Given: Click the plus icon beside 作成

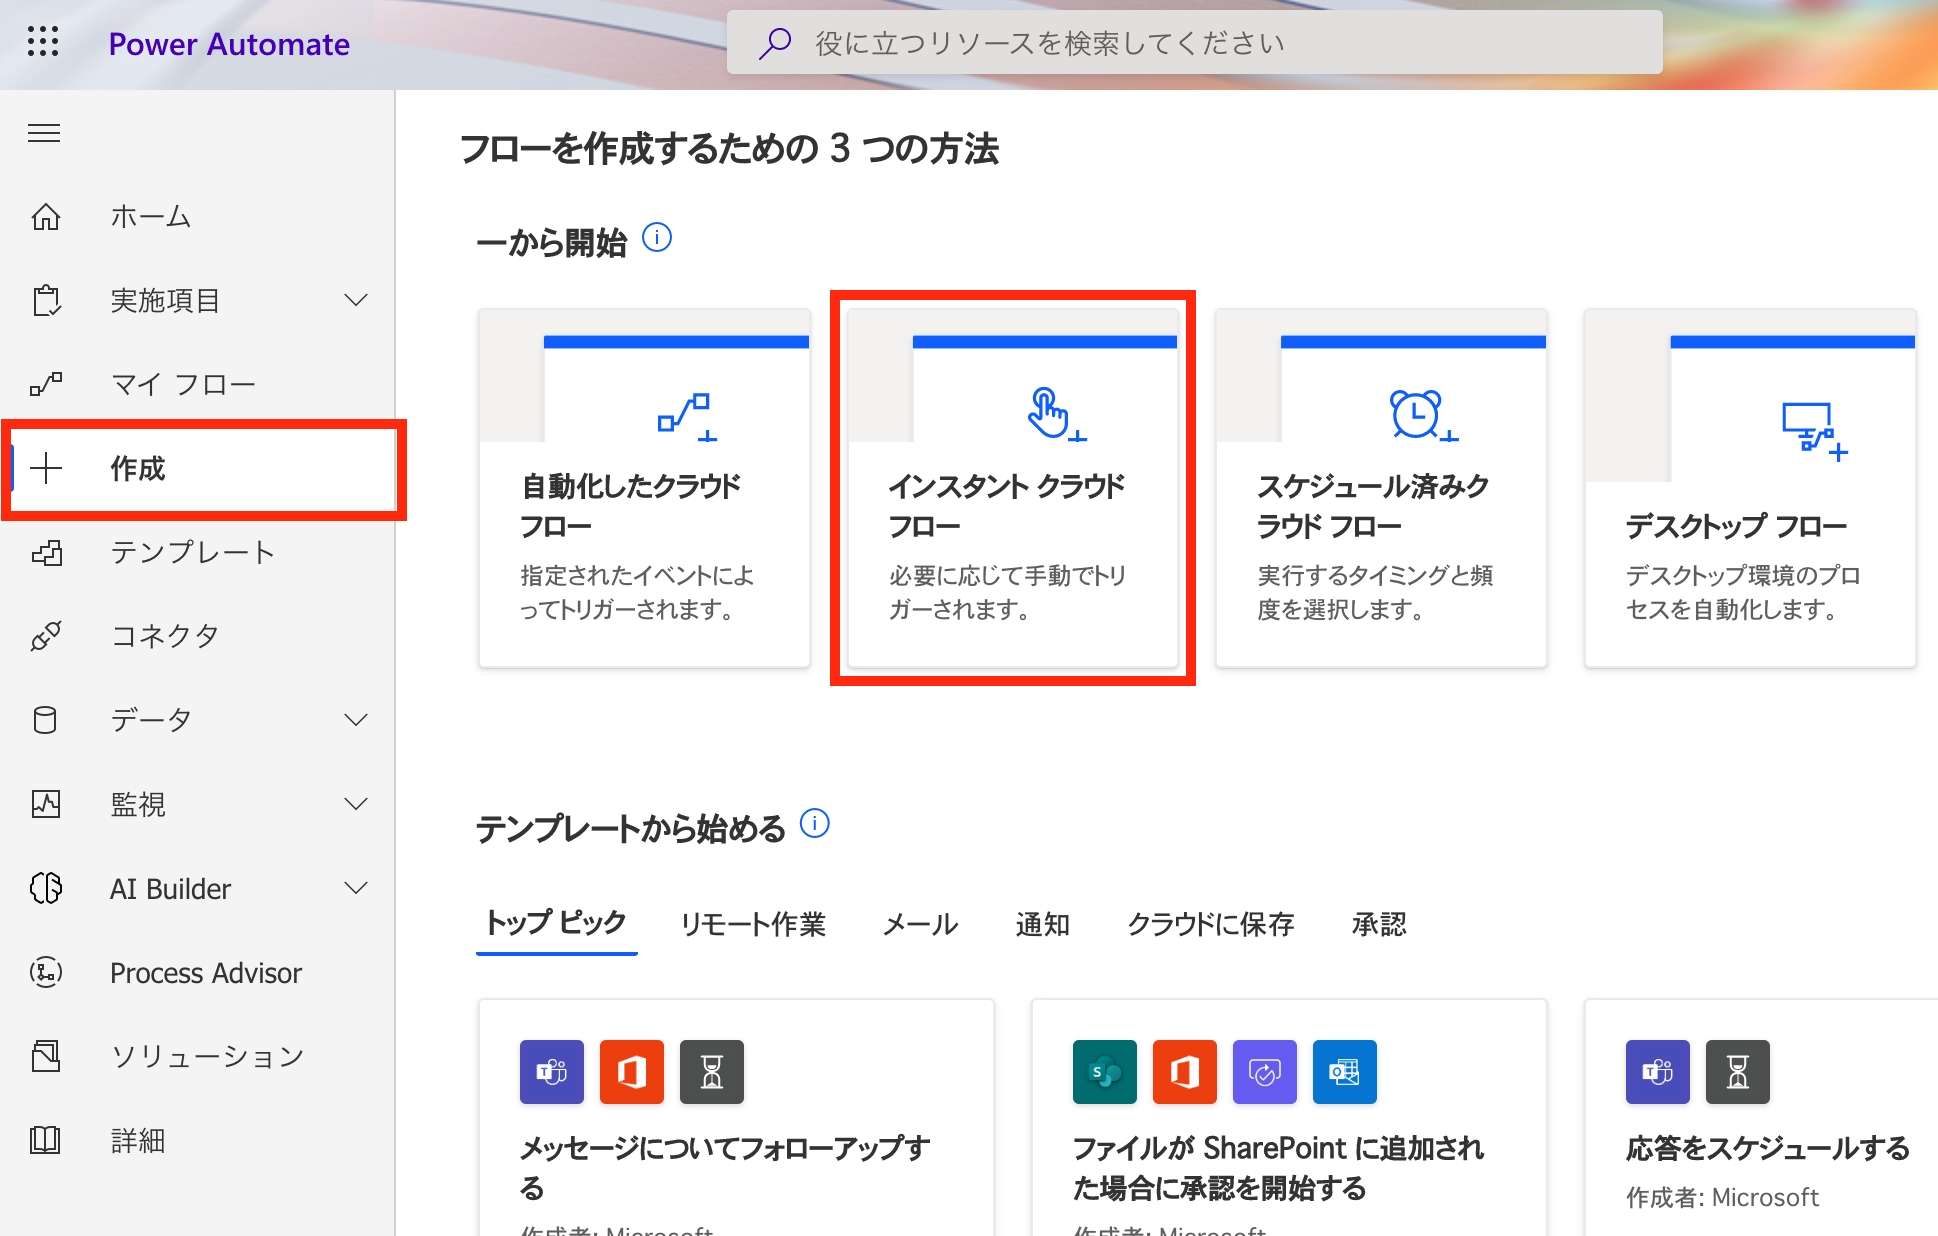Looking at the screenshot, I should click(x=46, y=468).
